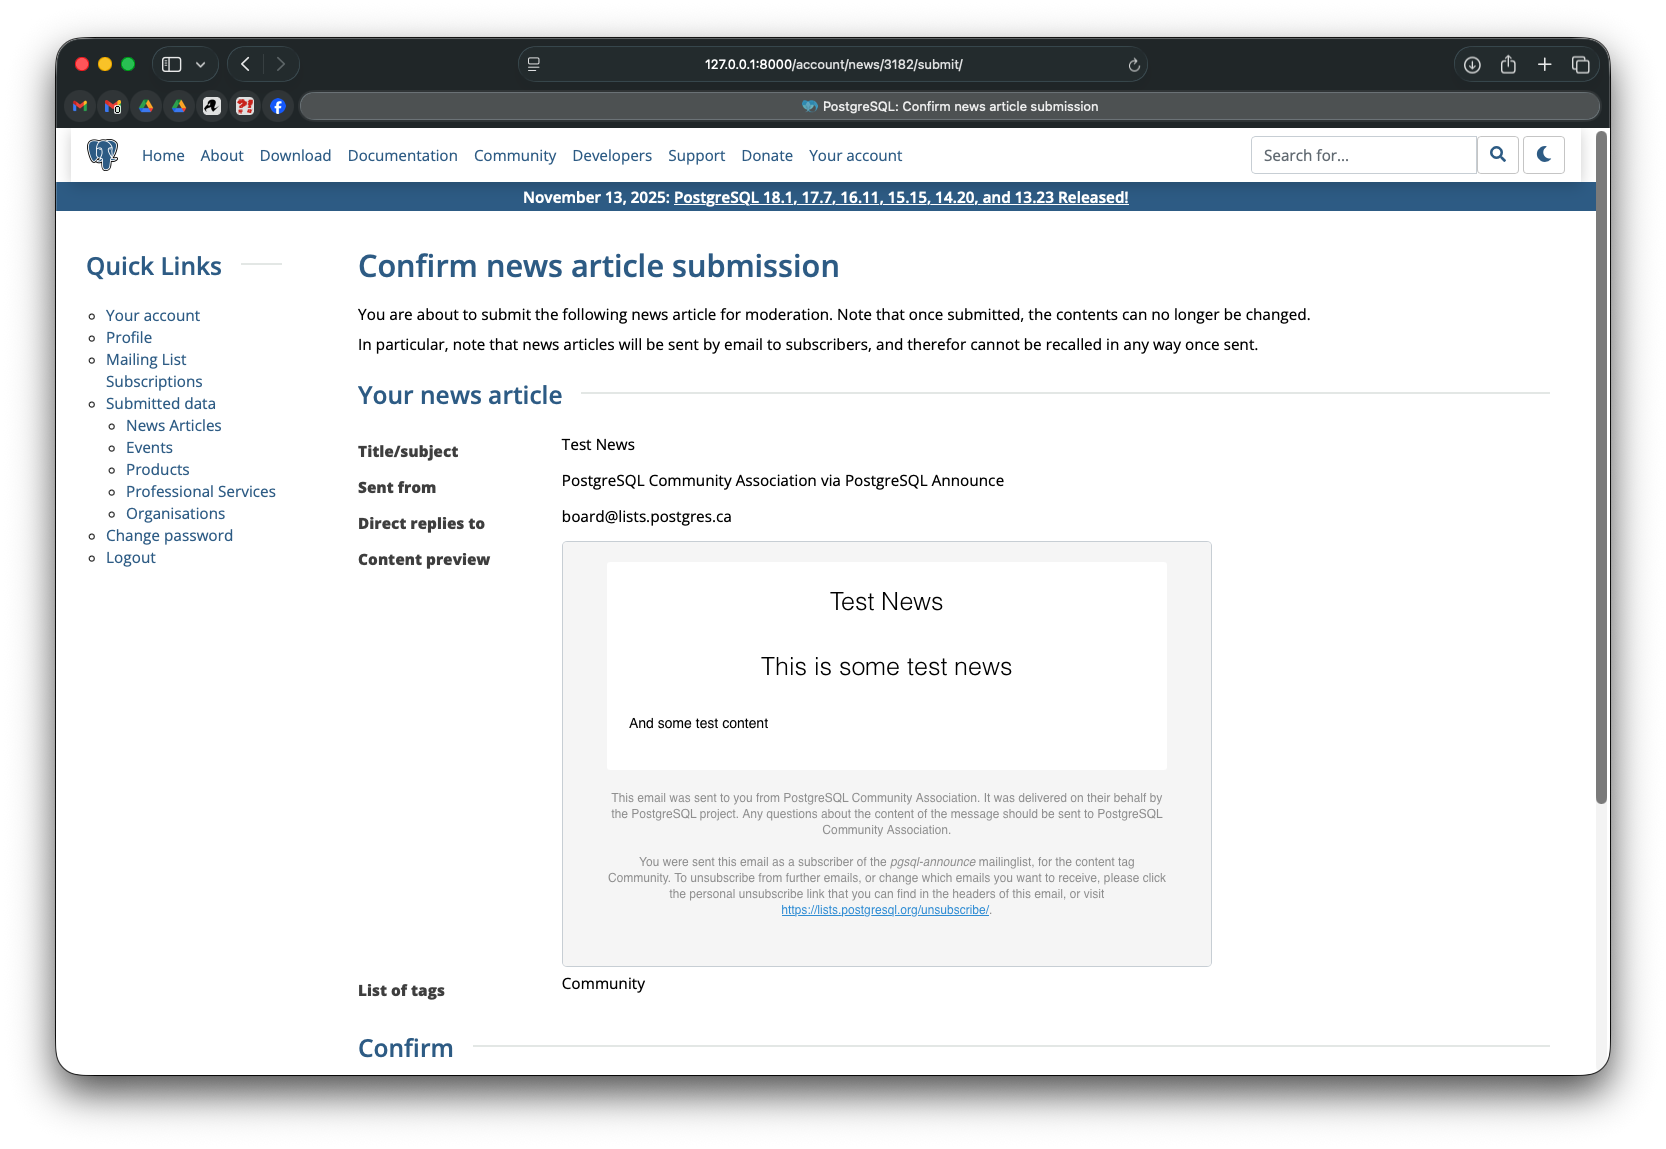The width and height of the screenshot is (1666, 1149).
Task: Open the Safari share icon
Action: pyautogui.click(x=1508, y=65)
